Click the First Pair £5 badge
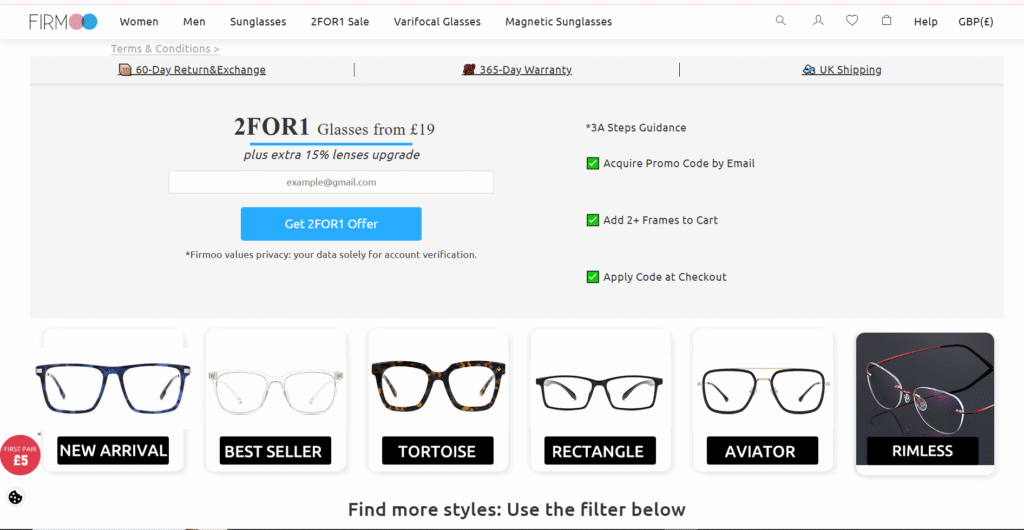This screenshot has width=1024, height=530. pos(20,456)
